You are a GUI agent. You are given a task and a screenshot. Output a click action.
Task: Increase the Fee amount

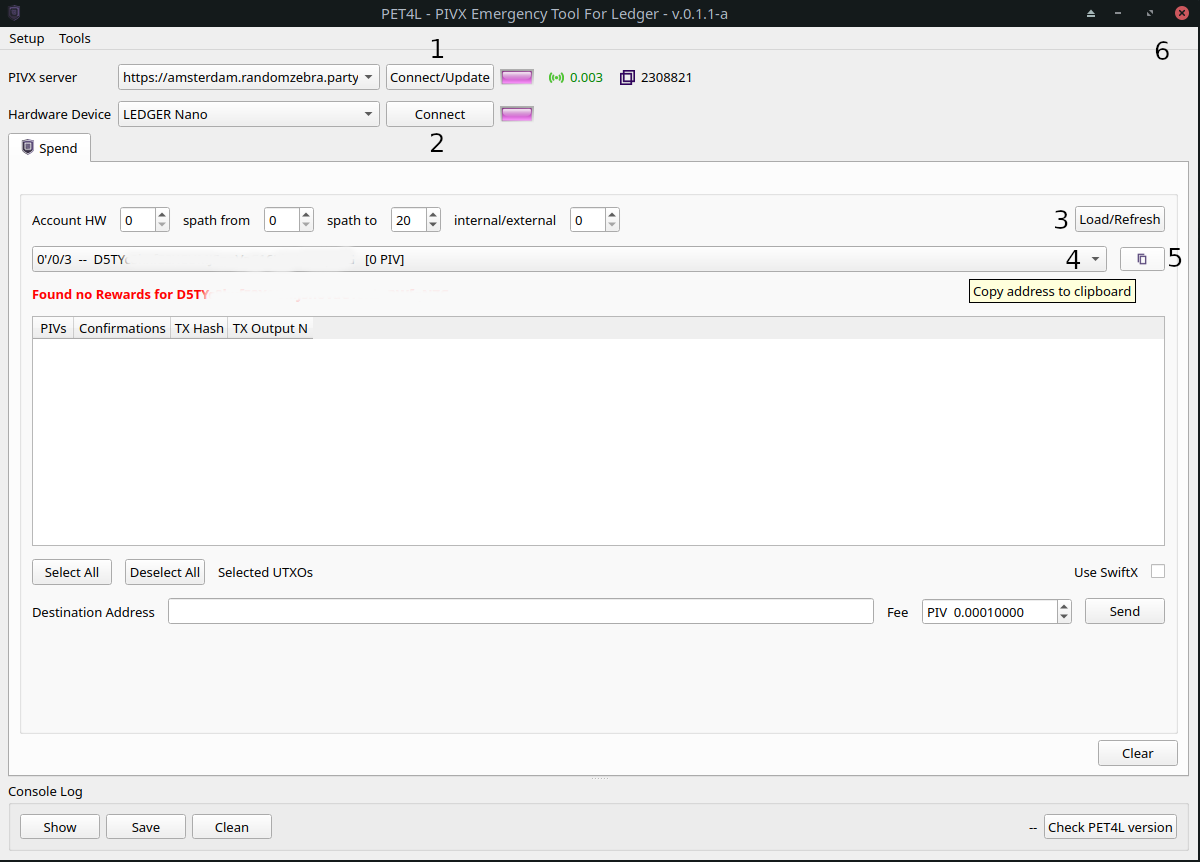[x=1064, y=606]
